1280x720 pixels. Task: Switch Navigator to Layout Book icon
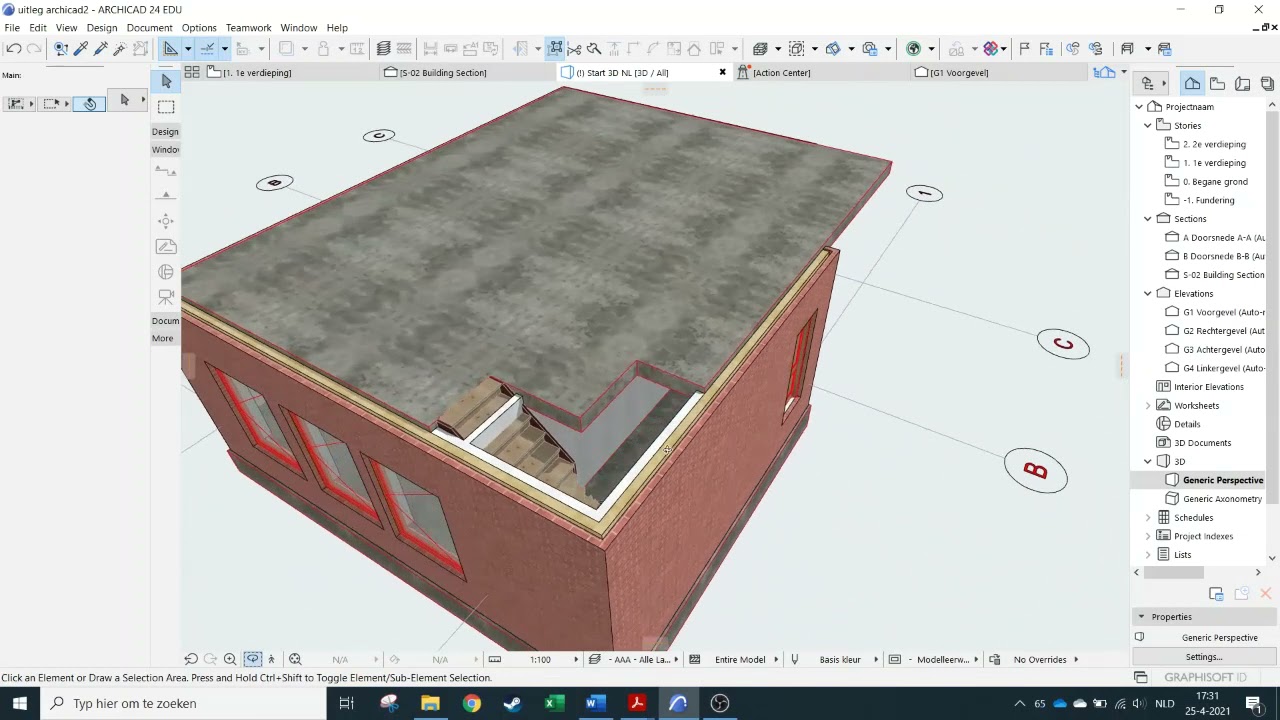point(1243,84)
